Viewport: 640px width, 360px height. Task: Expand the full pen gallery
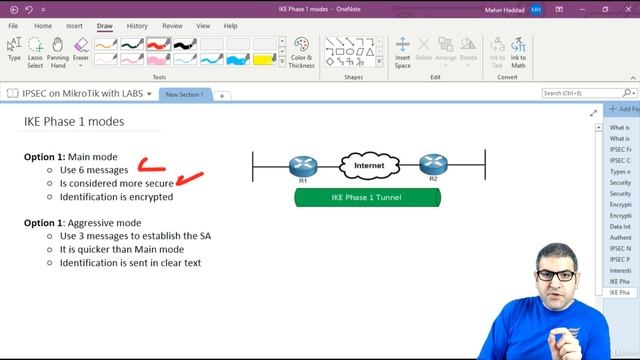(282, 62)
